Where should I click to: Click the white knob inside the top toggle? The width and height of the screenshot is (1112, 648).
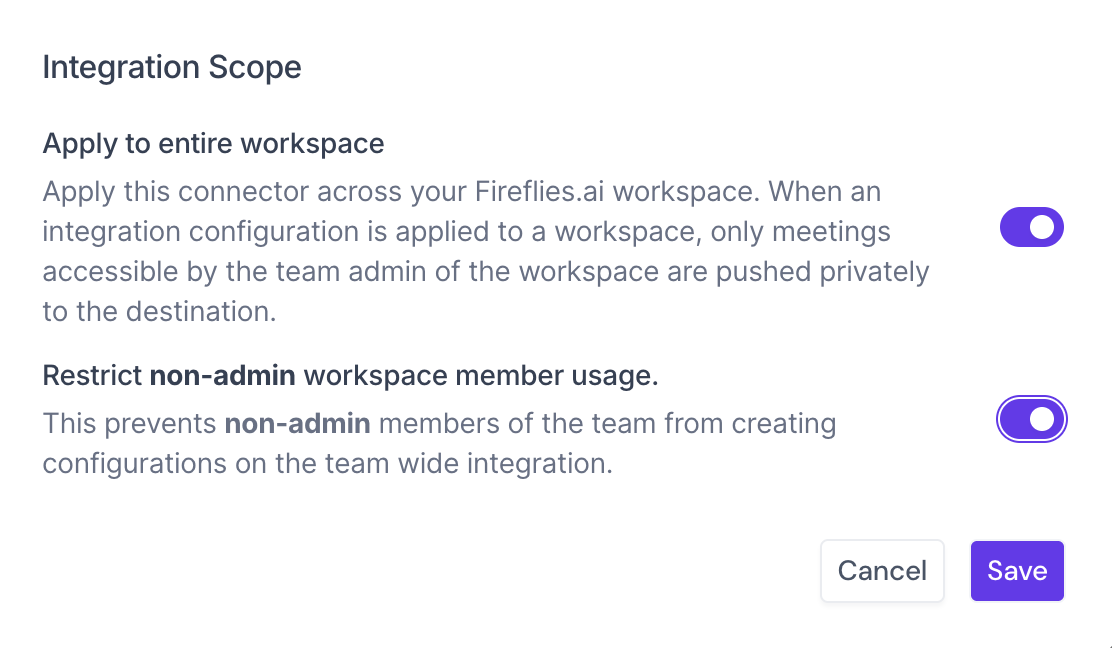click(x=1043, y=227)
